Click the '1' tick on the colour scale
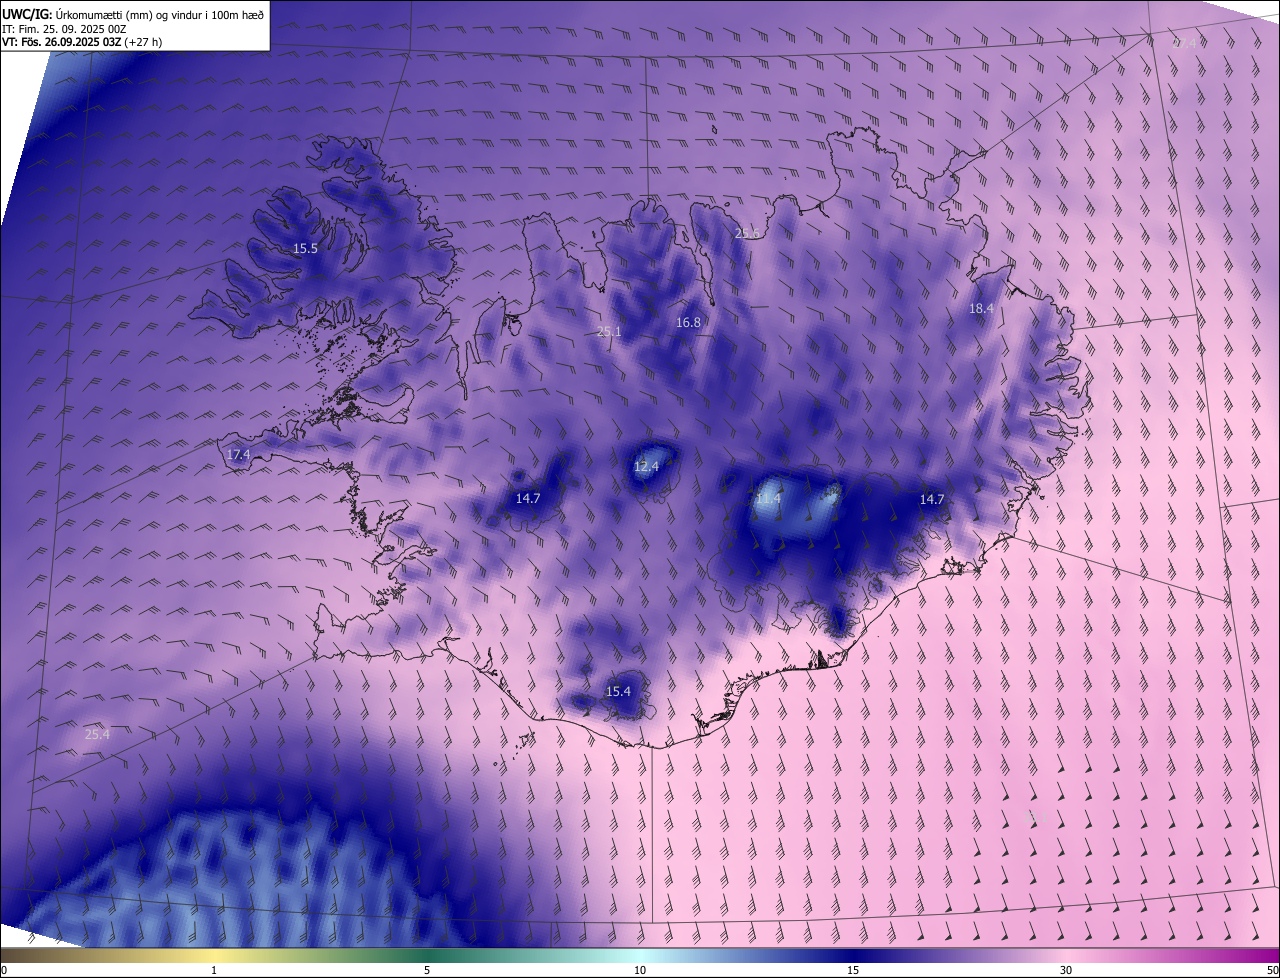 214,970
